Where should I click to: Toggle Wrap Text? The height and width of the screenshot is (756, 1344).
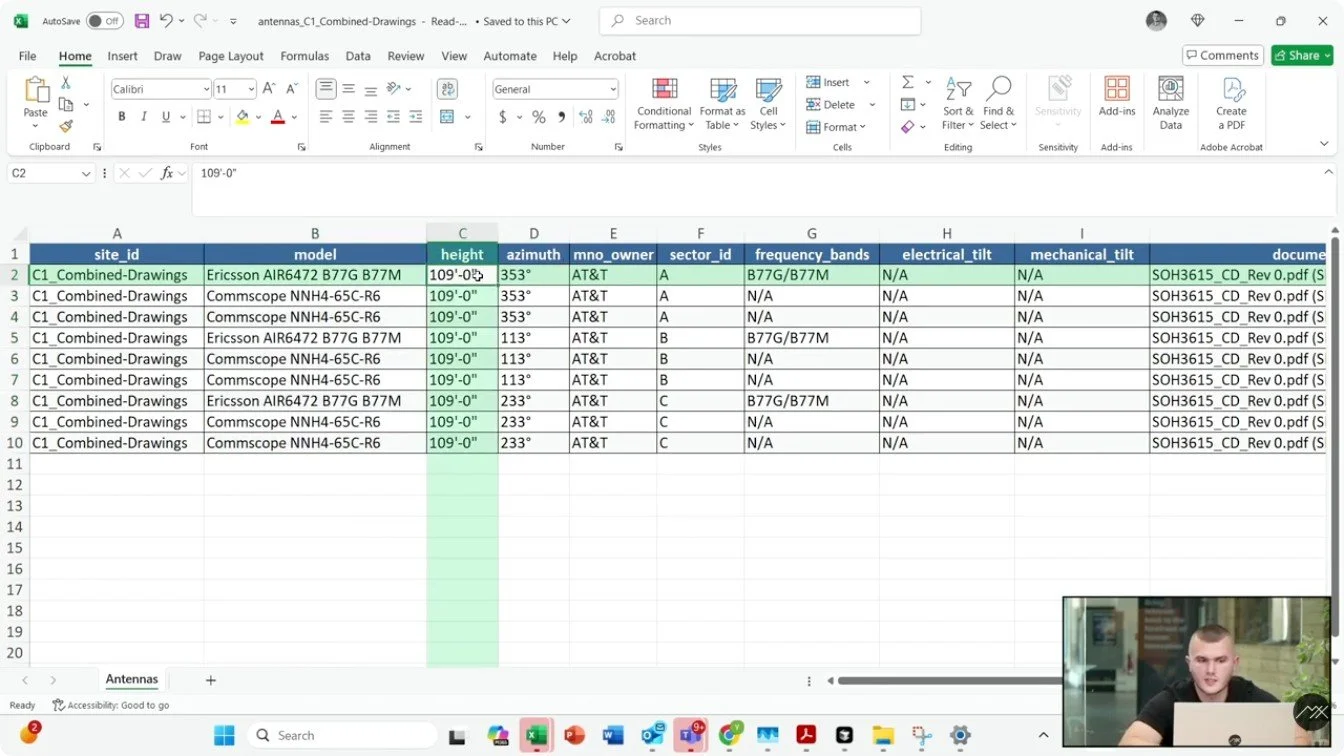pyautogui.click(x=447, y=89)
